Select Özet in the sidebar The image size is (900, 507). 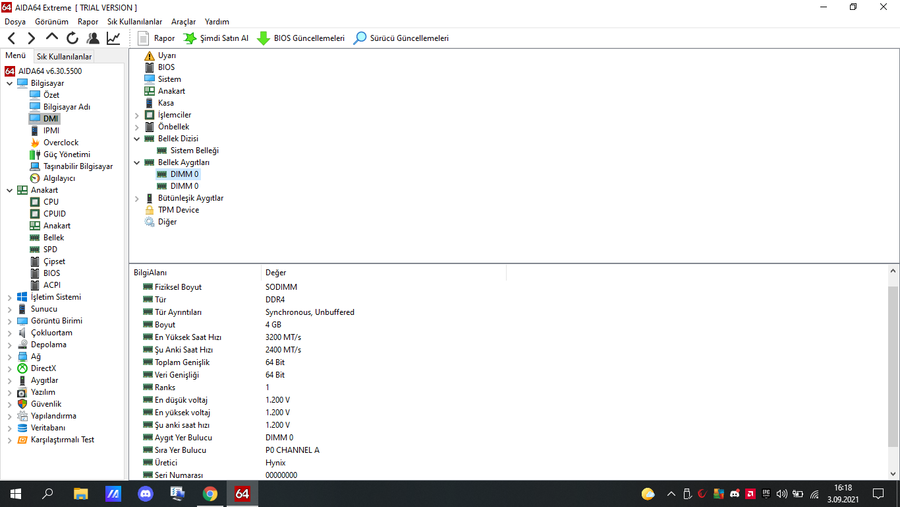(x=45, y=95)
